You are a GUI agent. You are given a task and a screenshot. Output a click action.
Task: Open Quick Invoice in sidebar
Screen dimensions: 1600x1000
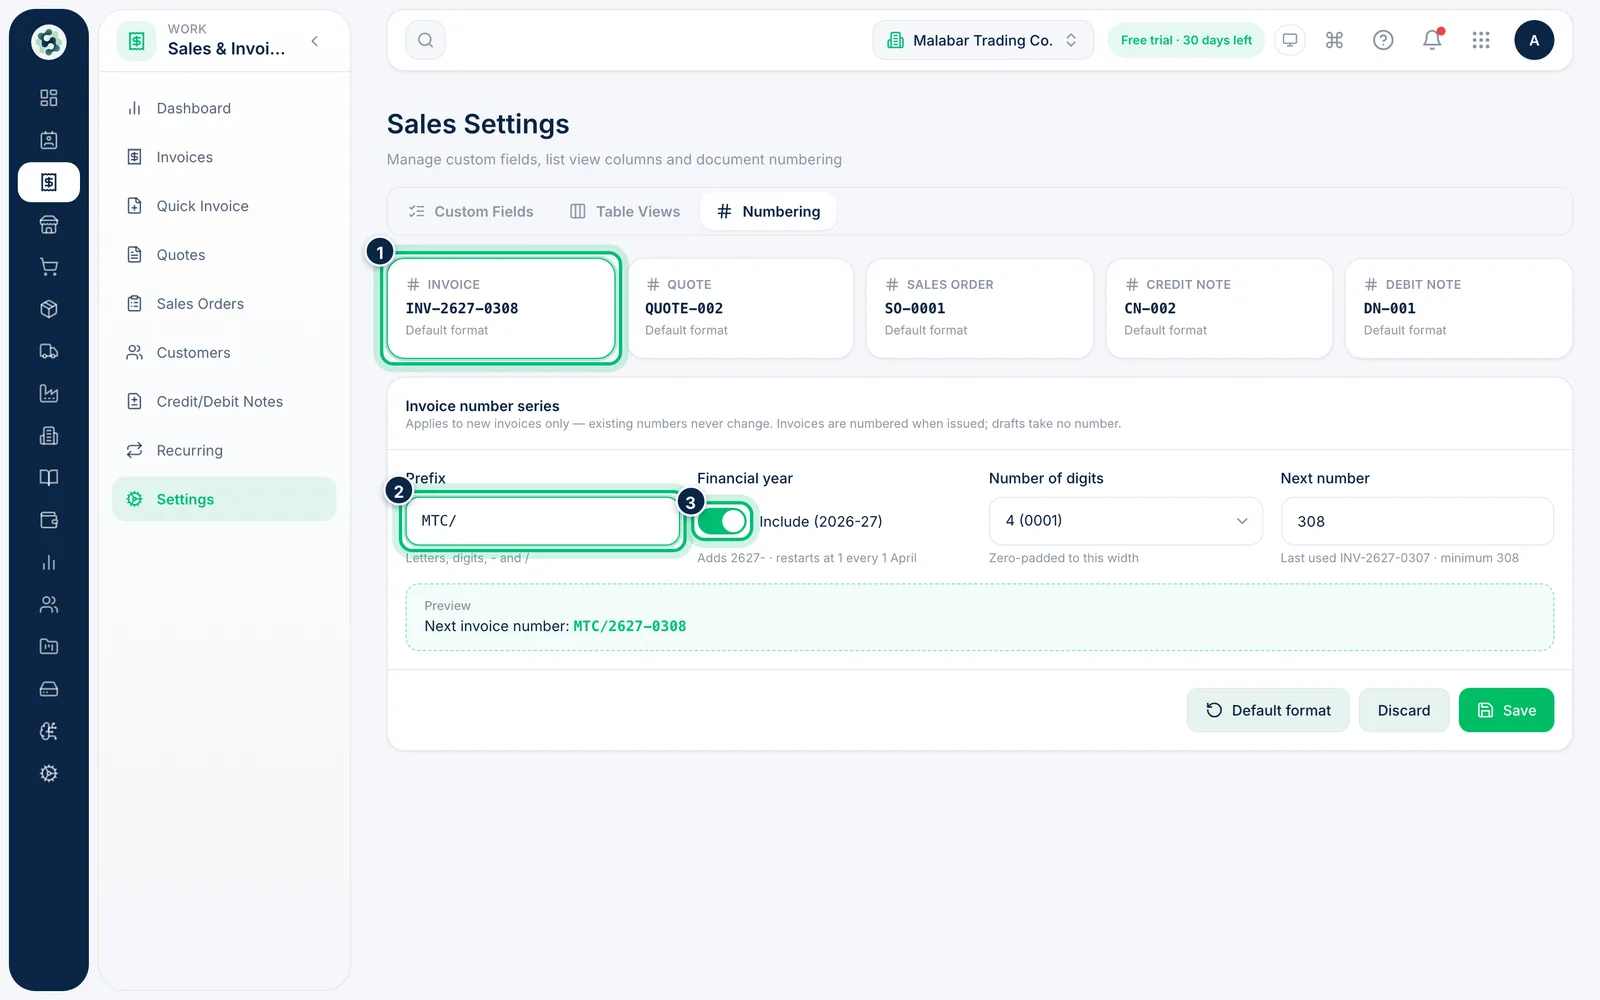tap(224, 206)
